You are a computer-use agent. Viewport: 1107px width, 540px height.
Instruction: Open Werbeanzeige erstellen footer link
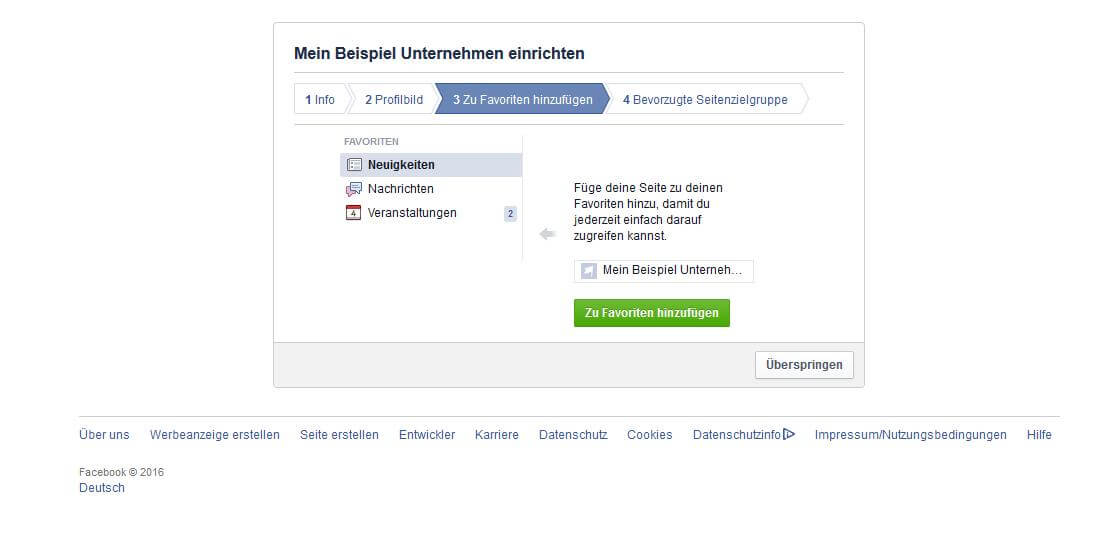[x=215, y=435]
